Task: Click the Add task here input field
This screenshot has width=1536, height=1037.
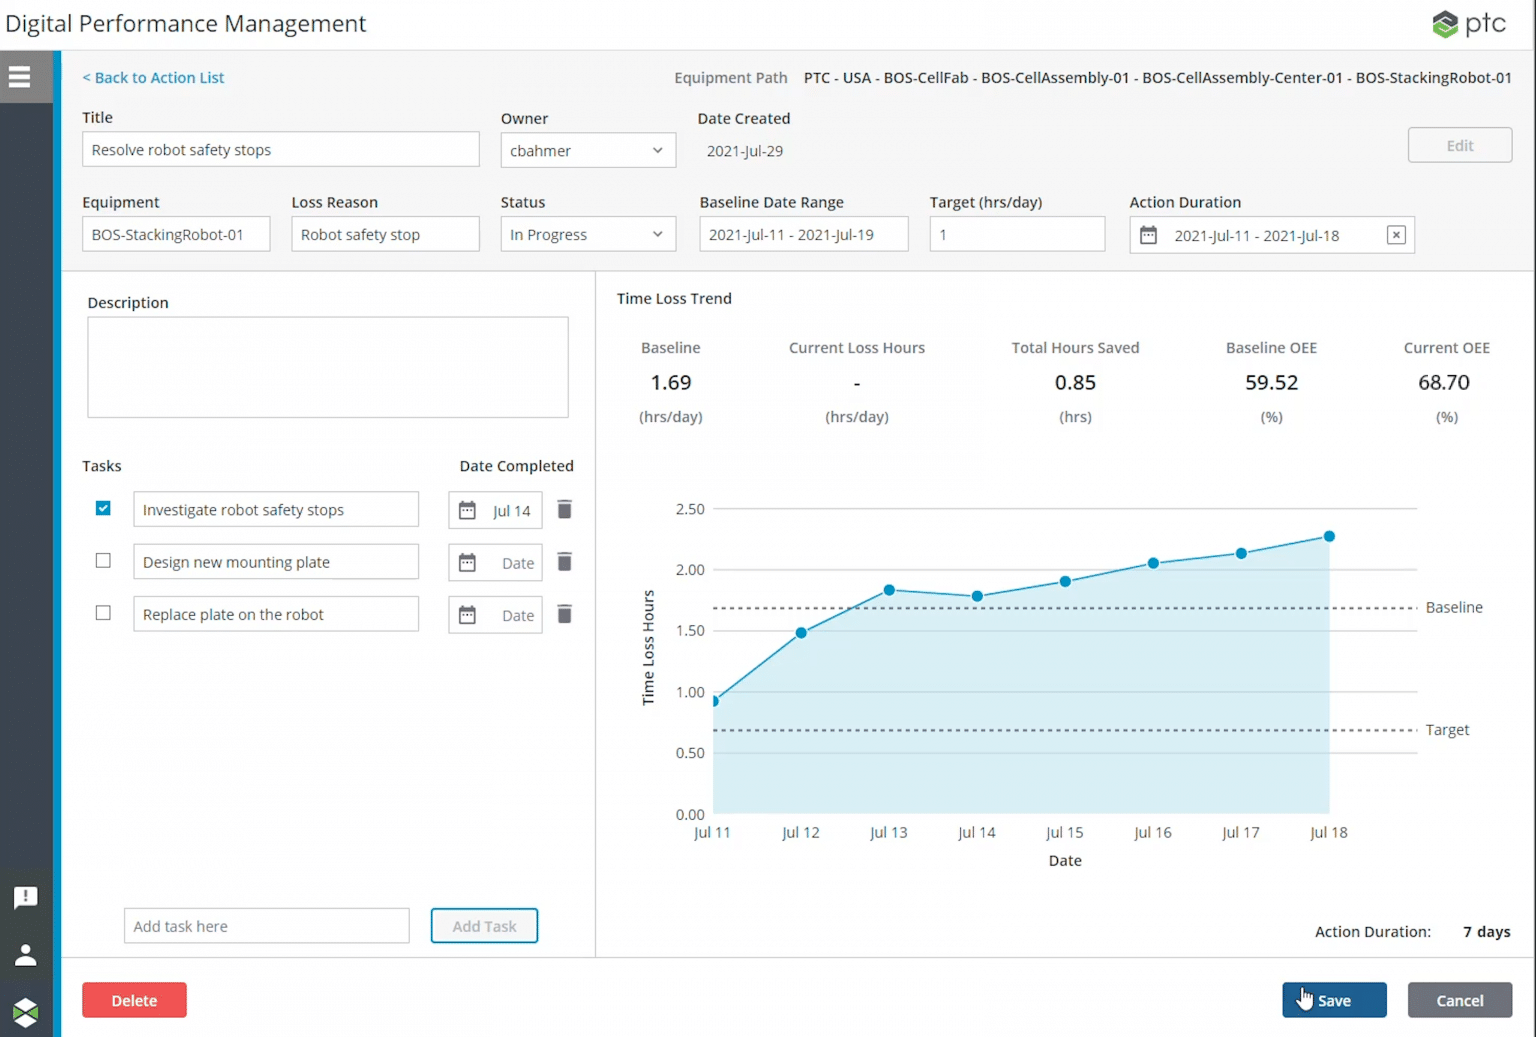Action: 266,925
